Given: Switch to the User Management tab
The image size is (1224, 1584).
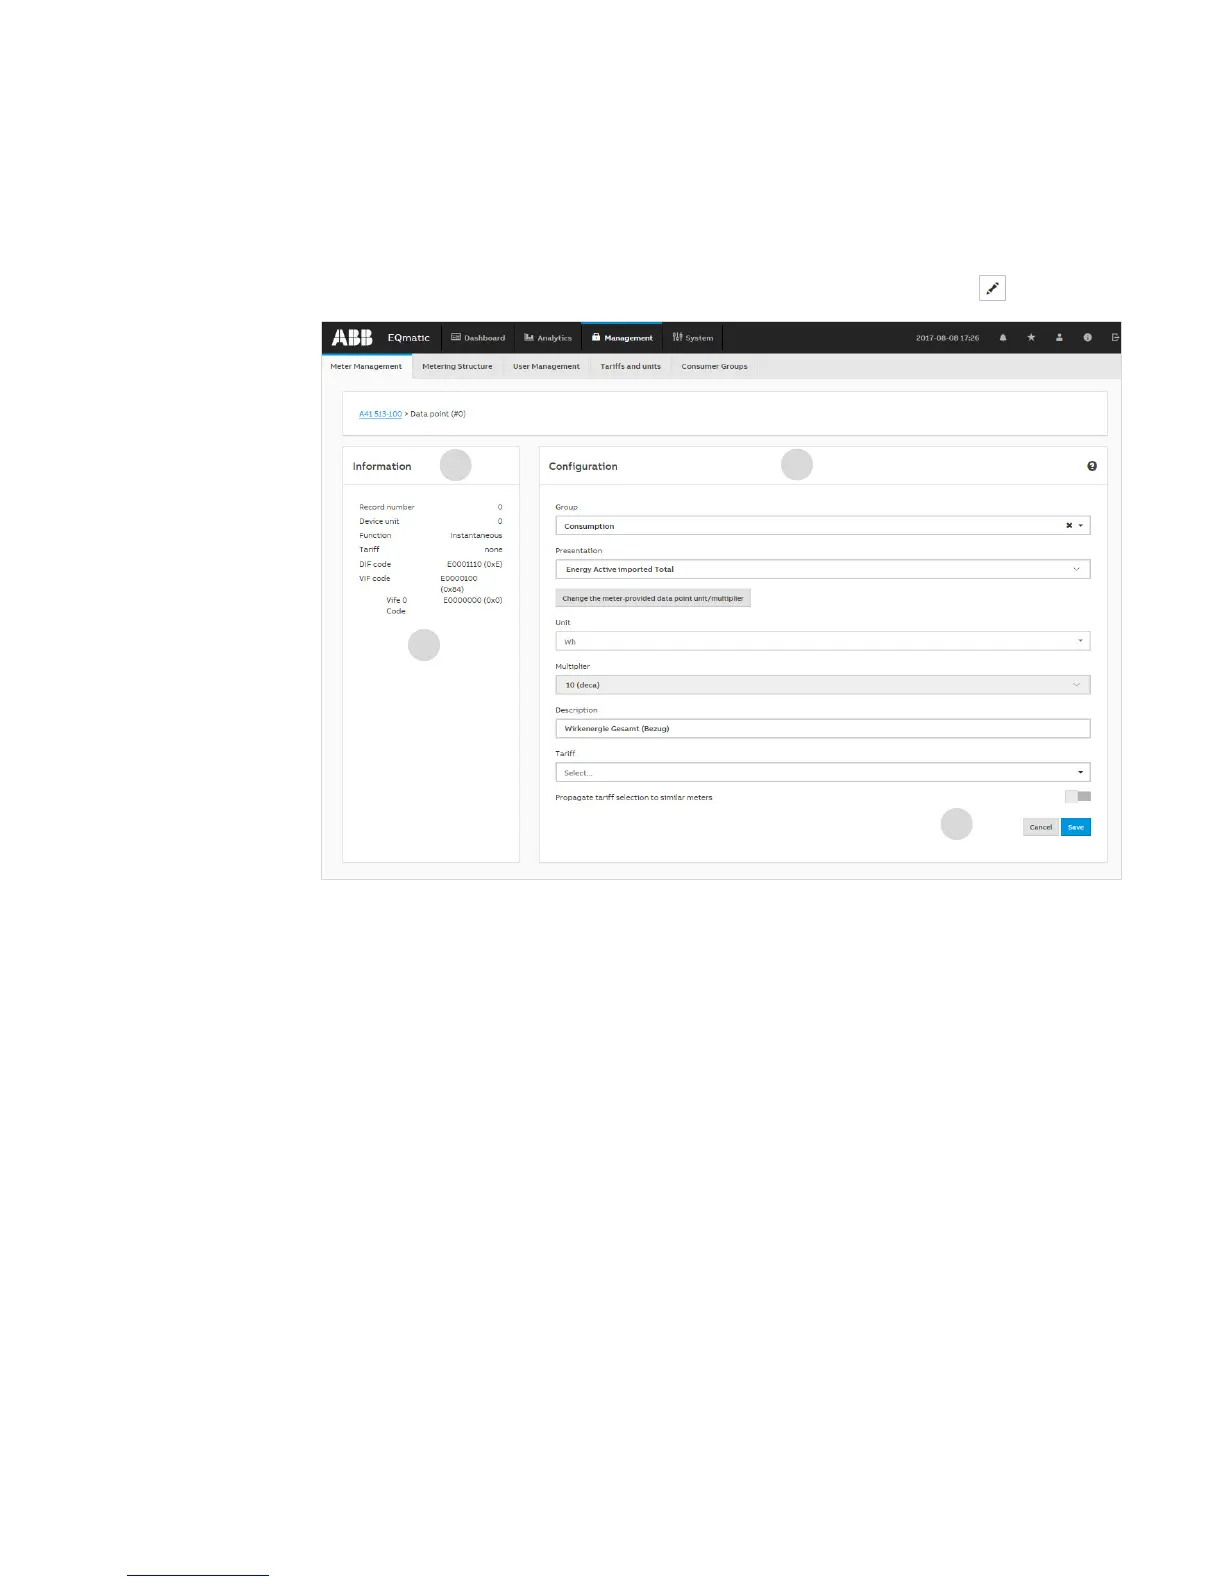Looking at the screenshot, I should [546, 366].
